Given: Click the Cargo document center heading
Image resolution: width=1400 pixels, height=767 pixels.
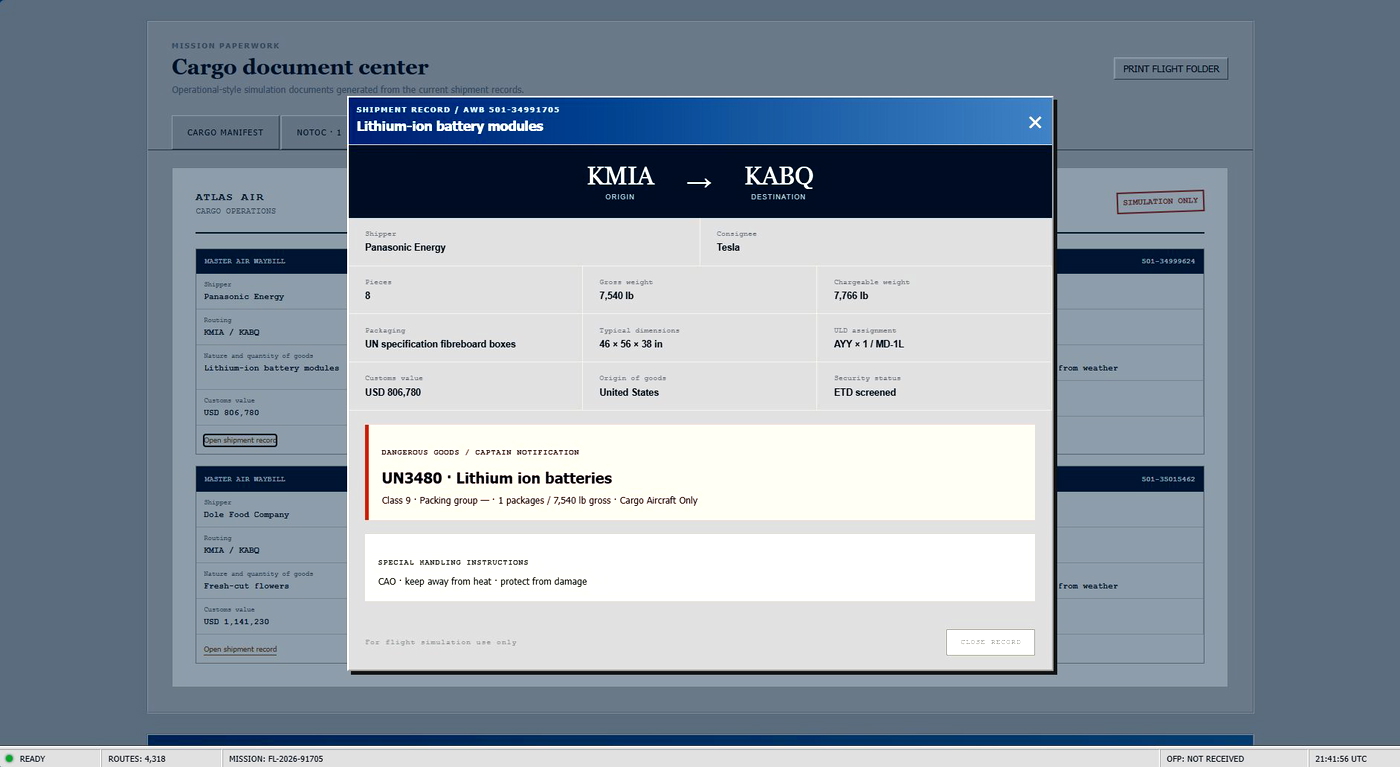Looking at the screenshot, I should 300,67.
